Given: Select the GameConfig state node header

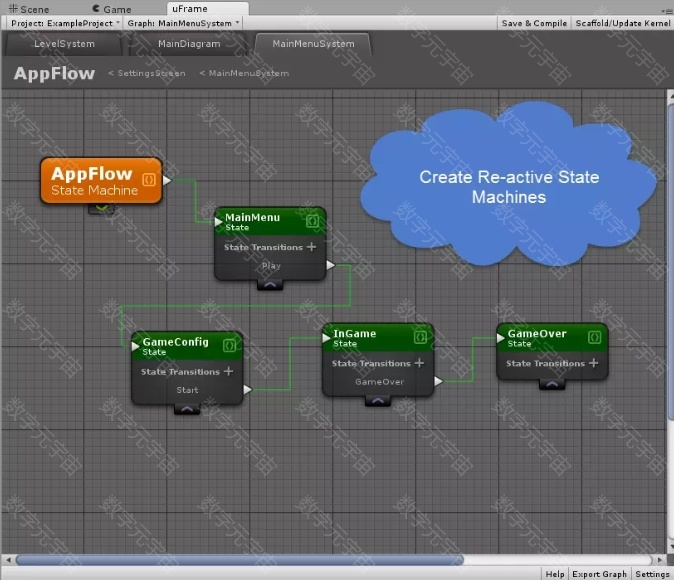Looking at the screenshot, I should coord(187,346).
